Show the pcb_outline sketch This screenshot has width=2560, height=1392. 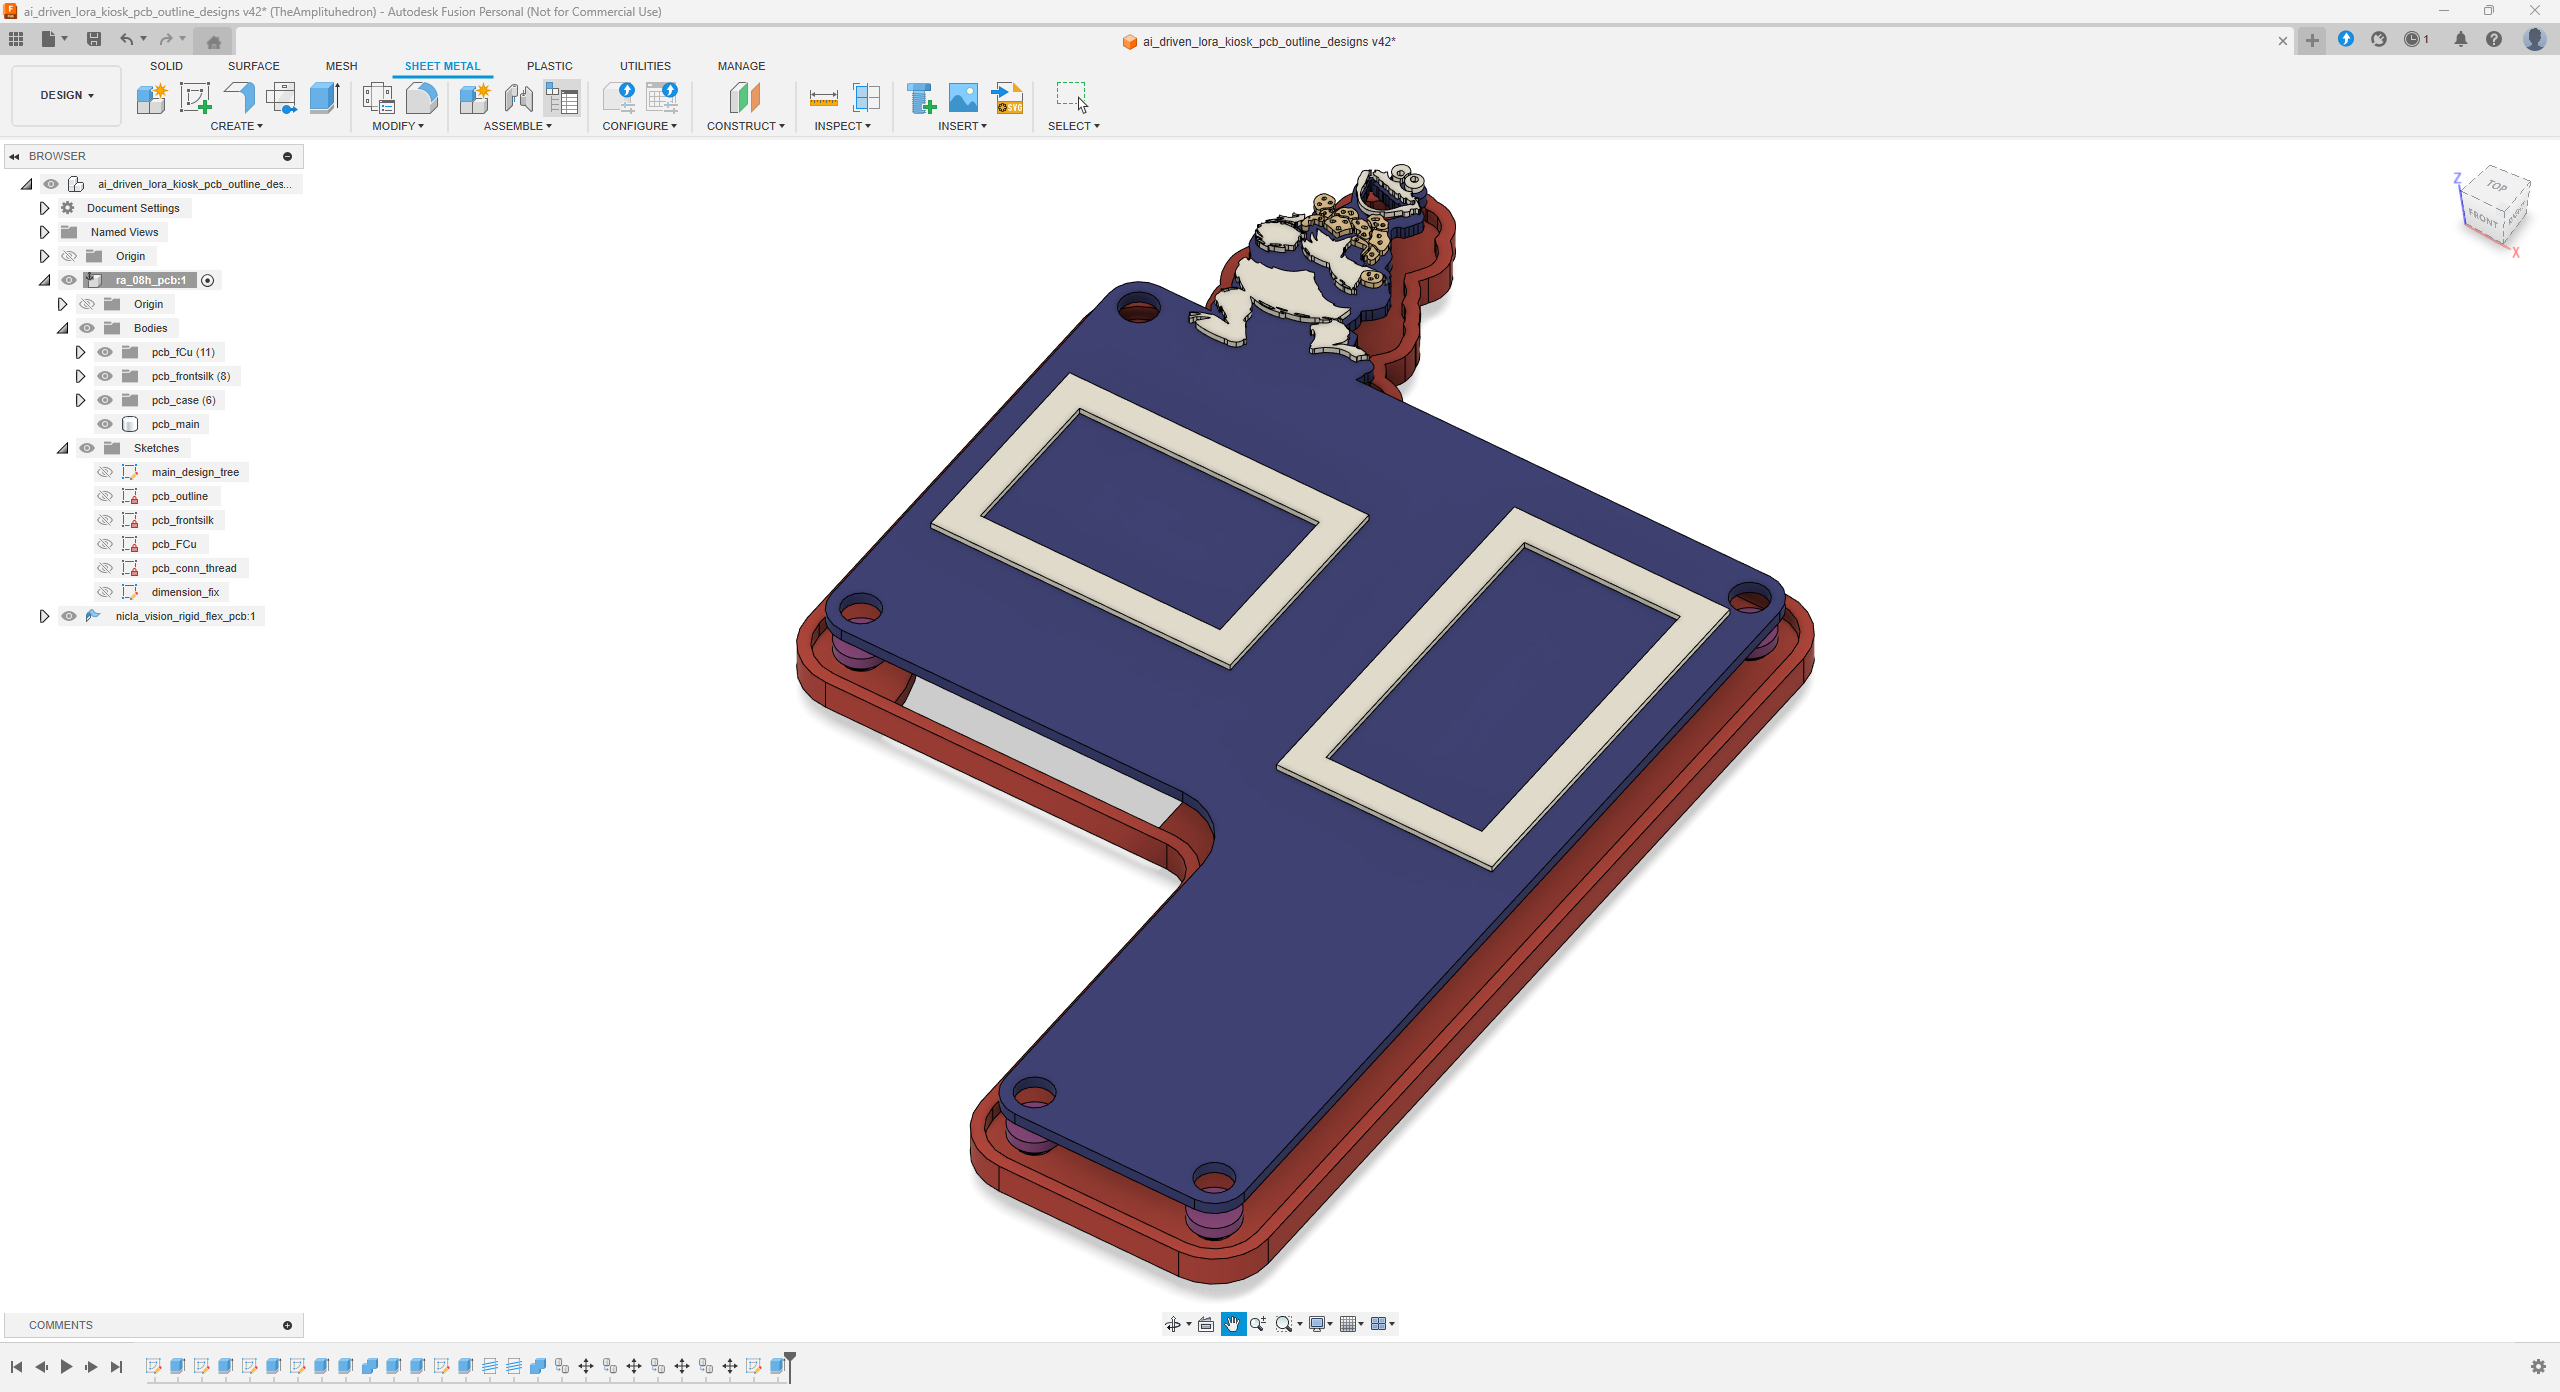point(105,496)
